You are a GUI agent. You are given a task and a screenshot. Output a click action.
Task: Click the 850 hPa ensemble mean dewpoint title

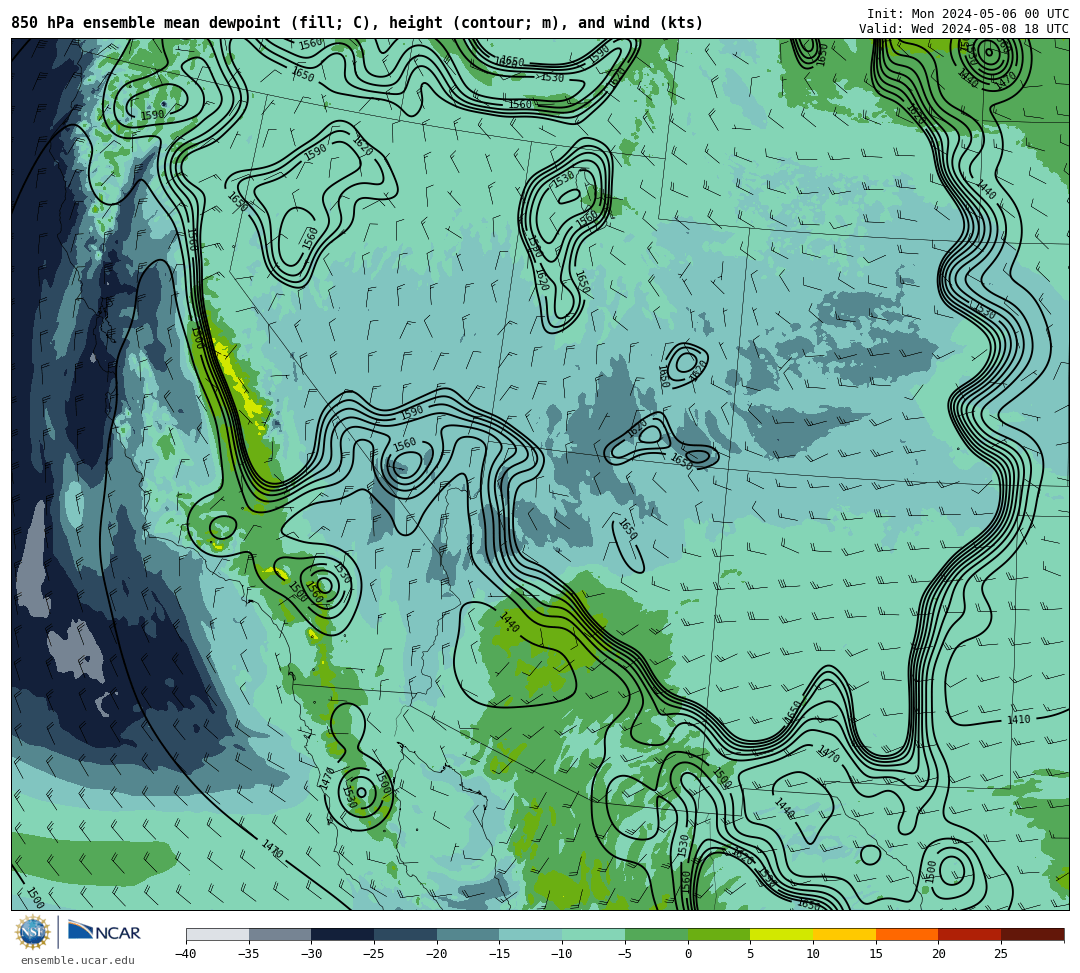point(357,23)
